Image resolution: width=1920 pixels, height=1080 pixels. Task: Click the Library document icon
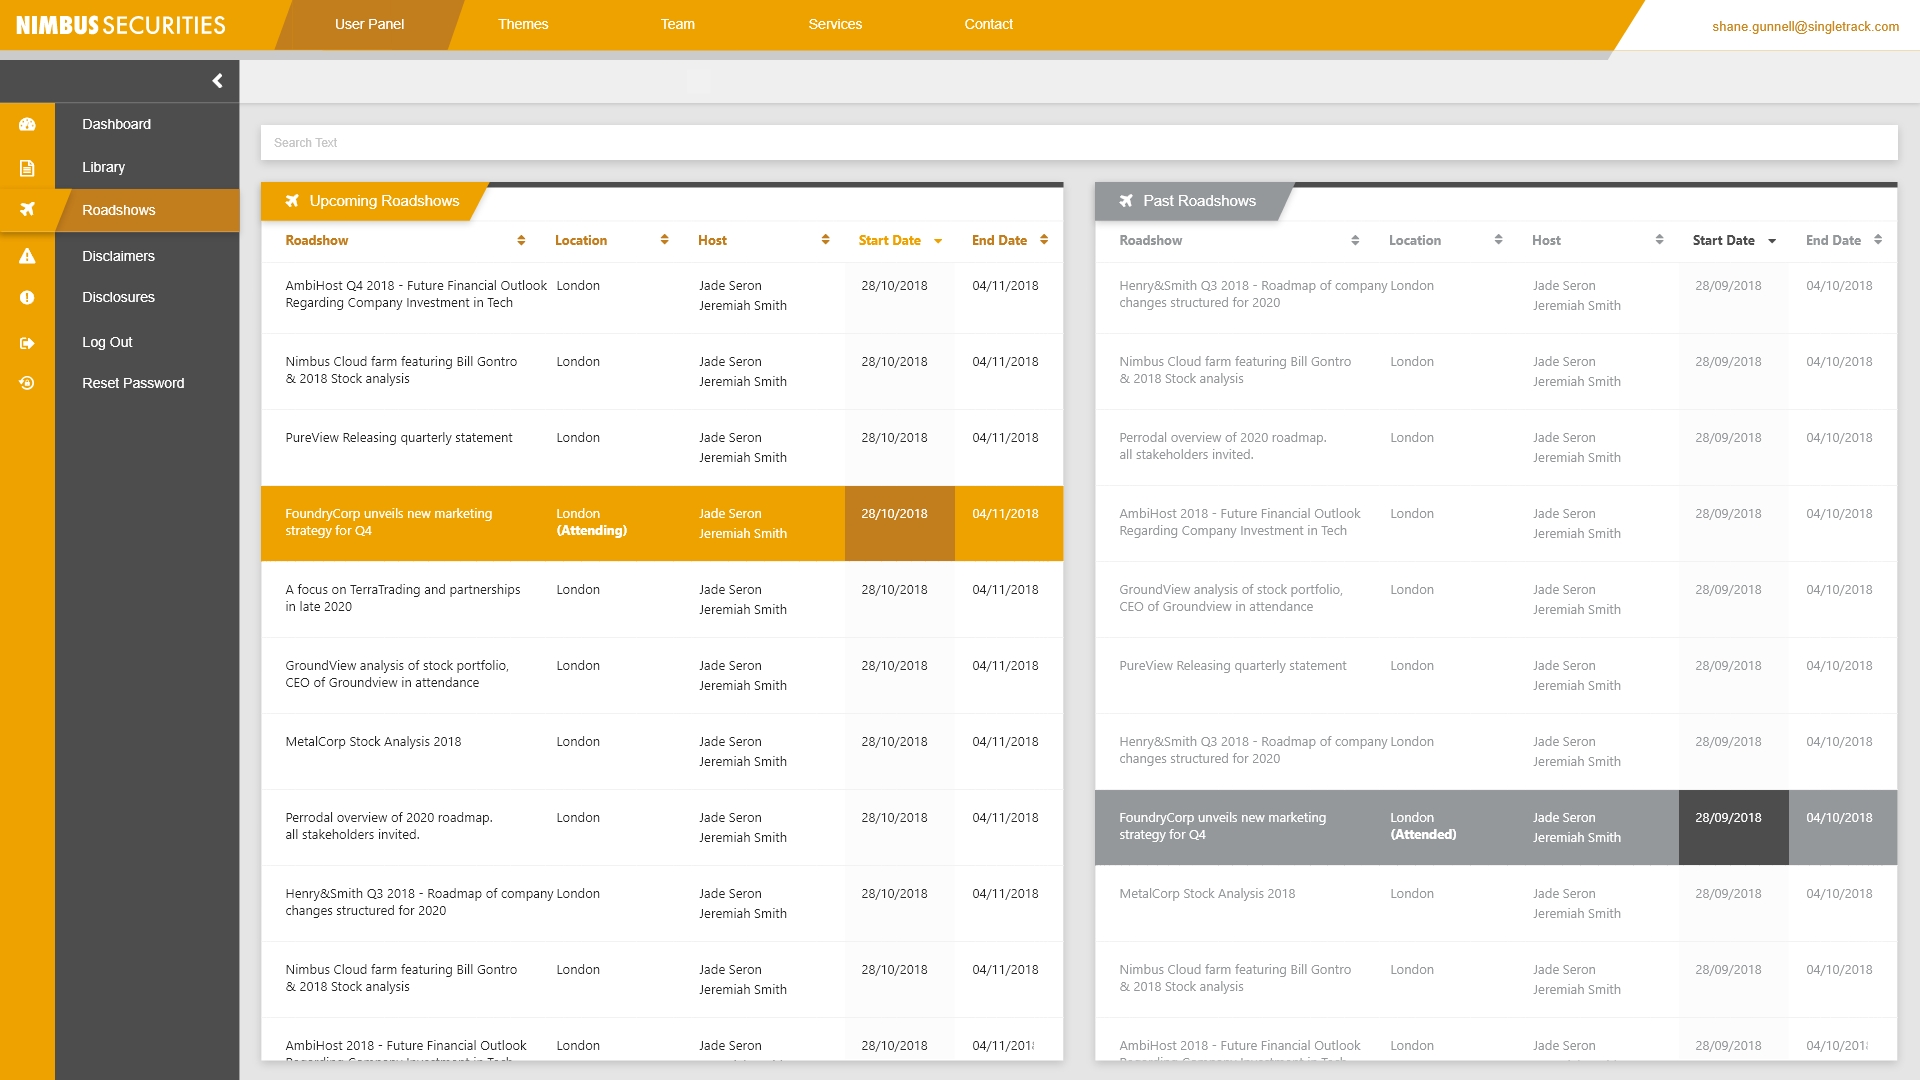[27, 168]
